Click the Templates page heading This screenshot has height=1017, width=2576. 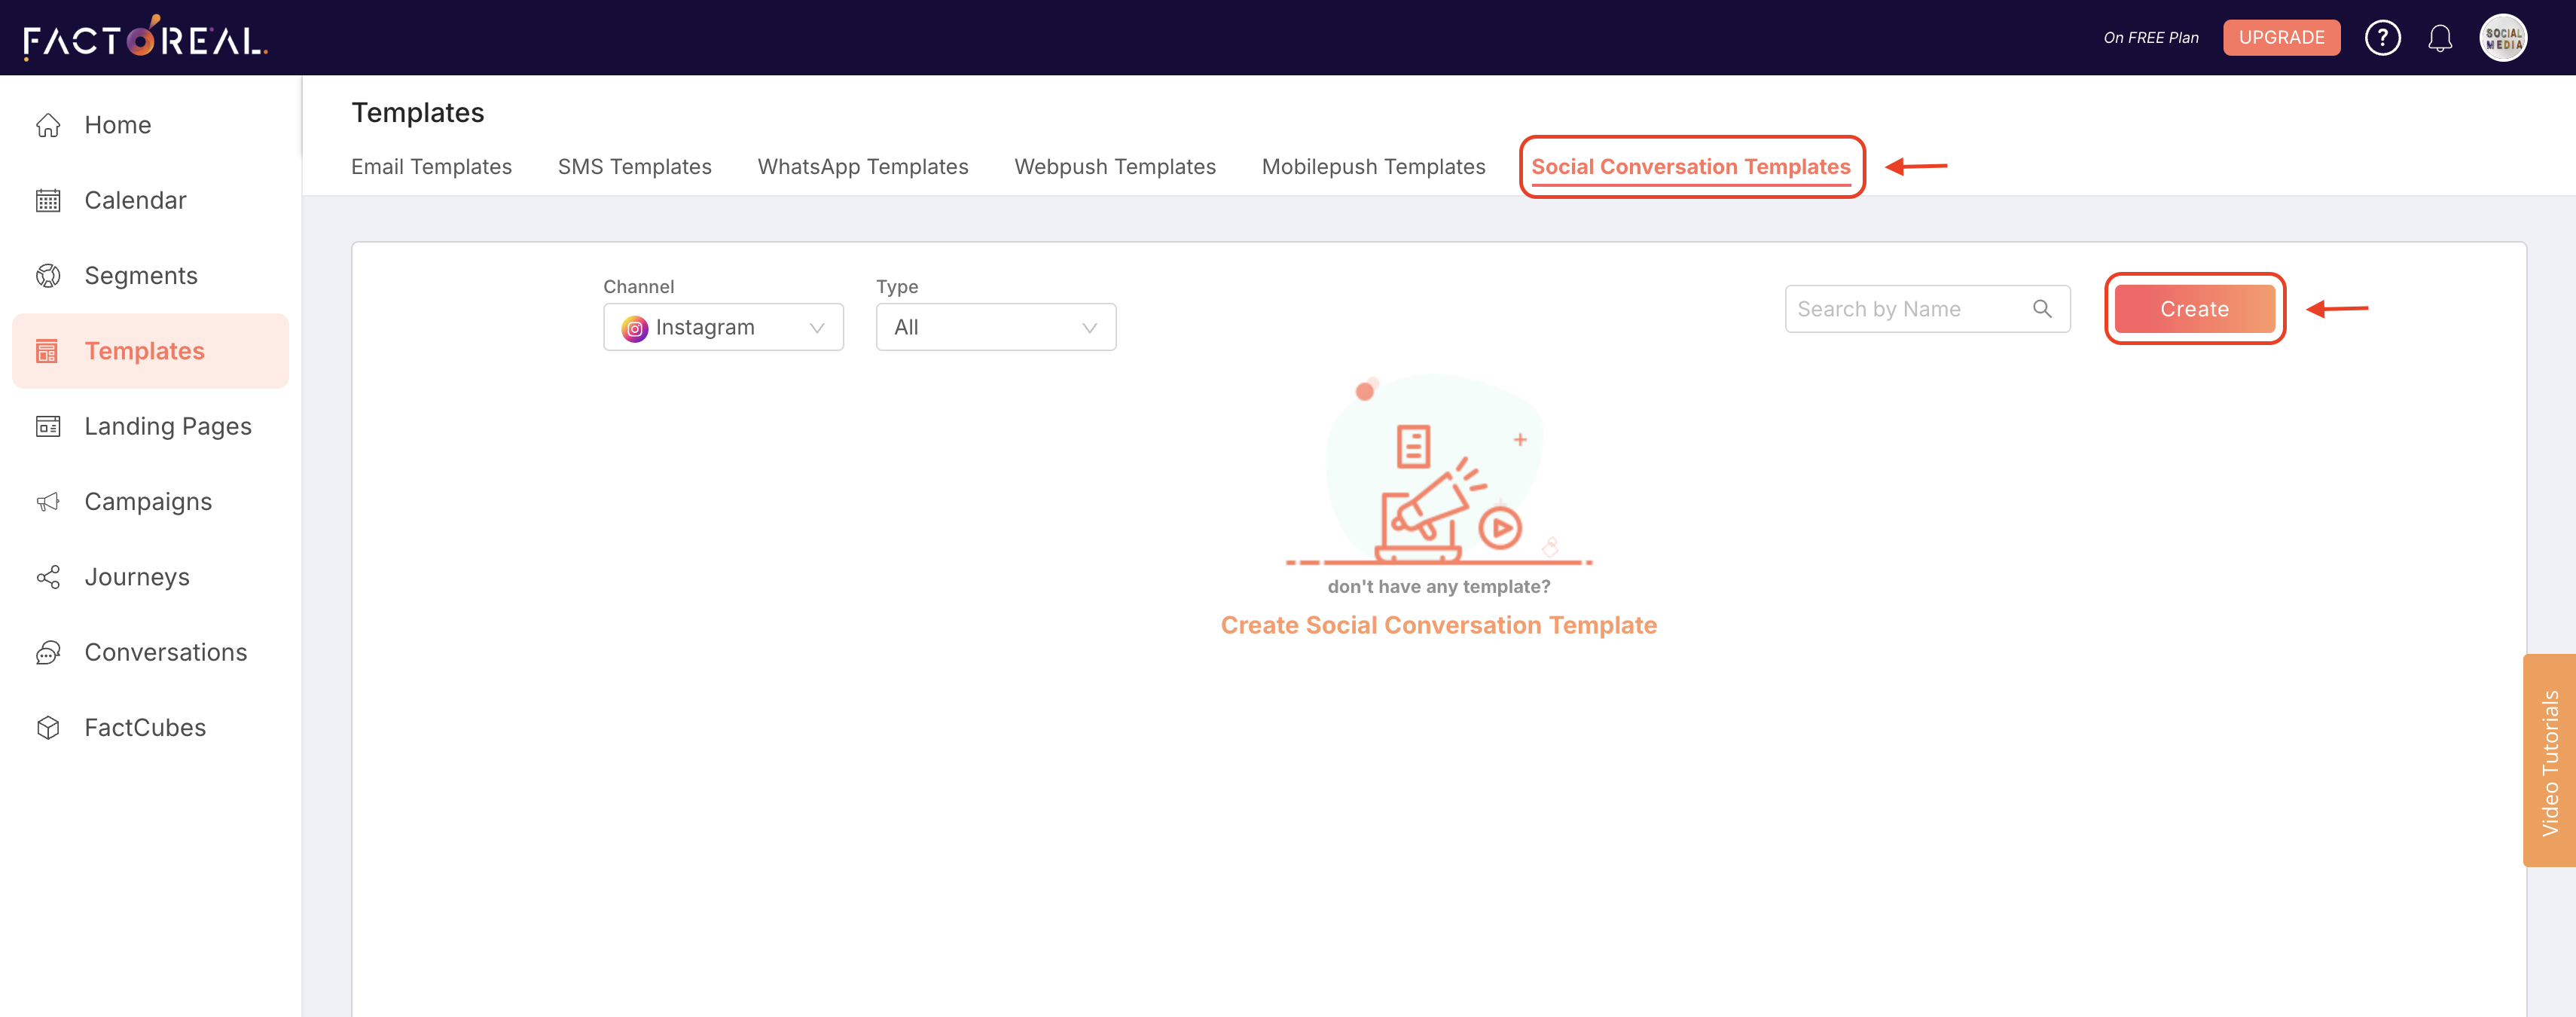tap(417, 113)
